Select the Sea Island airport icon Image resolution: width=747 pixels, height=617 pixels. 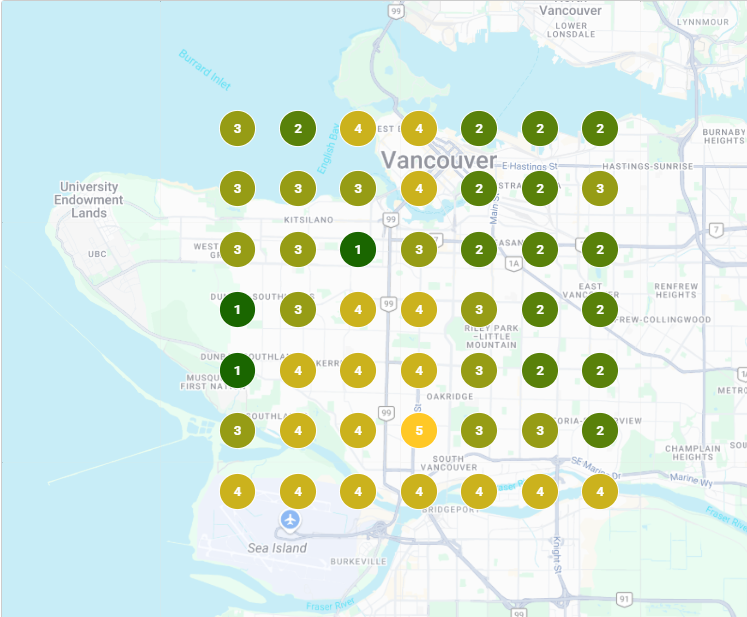(290, 519)
